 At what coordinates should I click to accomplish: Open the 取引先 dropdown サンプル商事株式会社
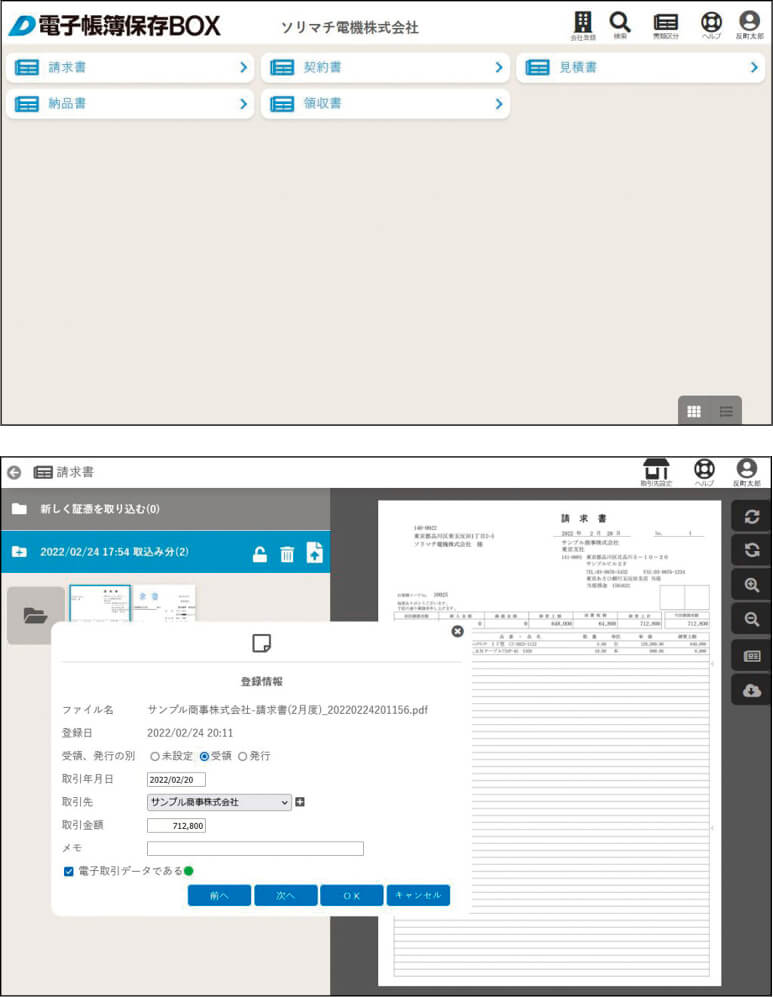219,802
